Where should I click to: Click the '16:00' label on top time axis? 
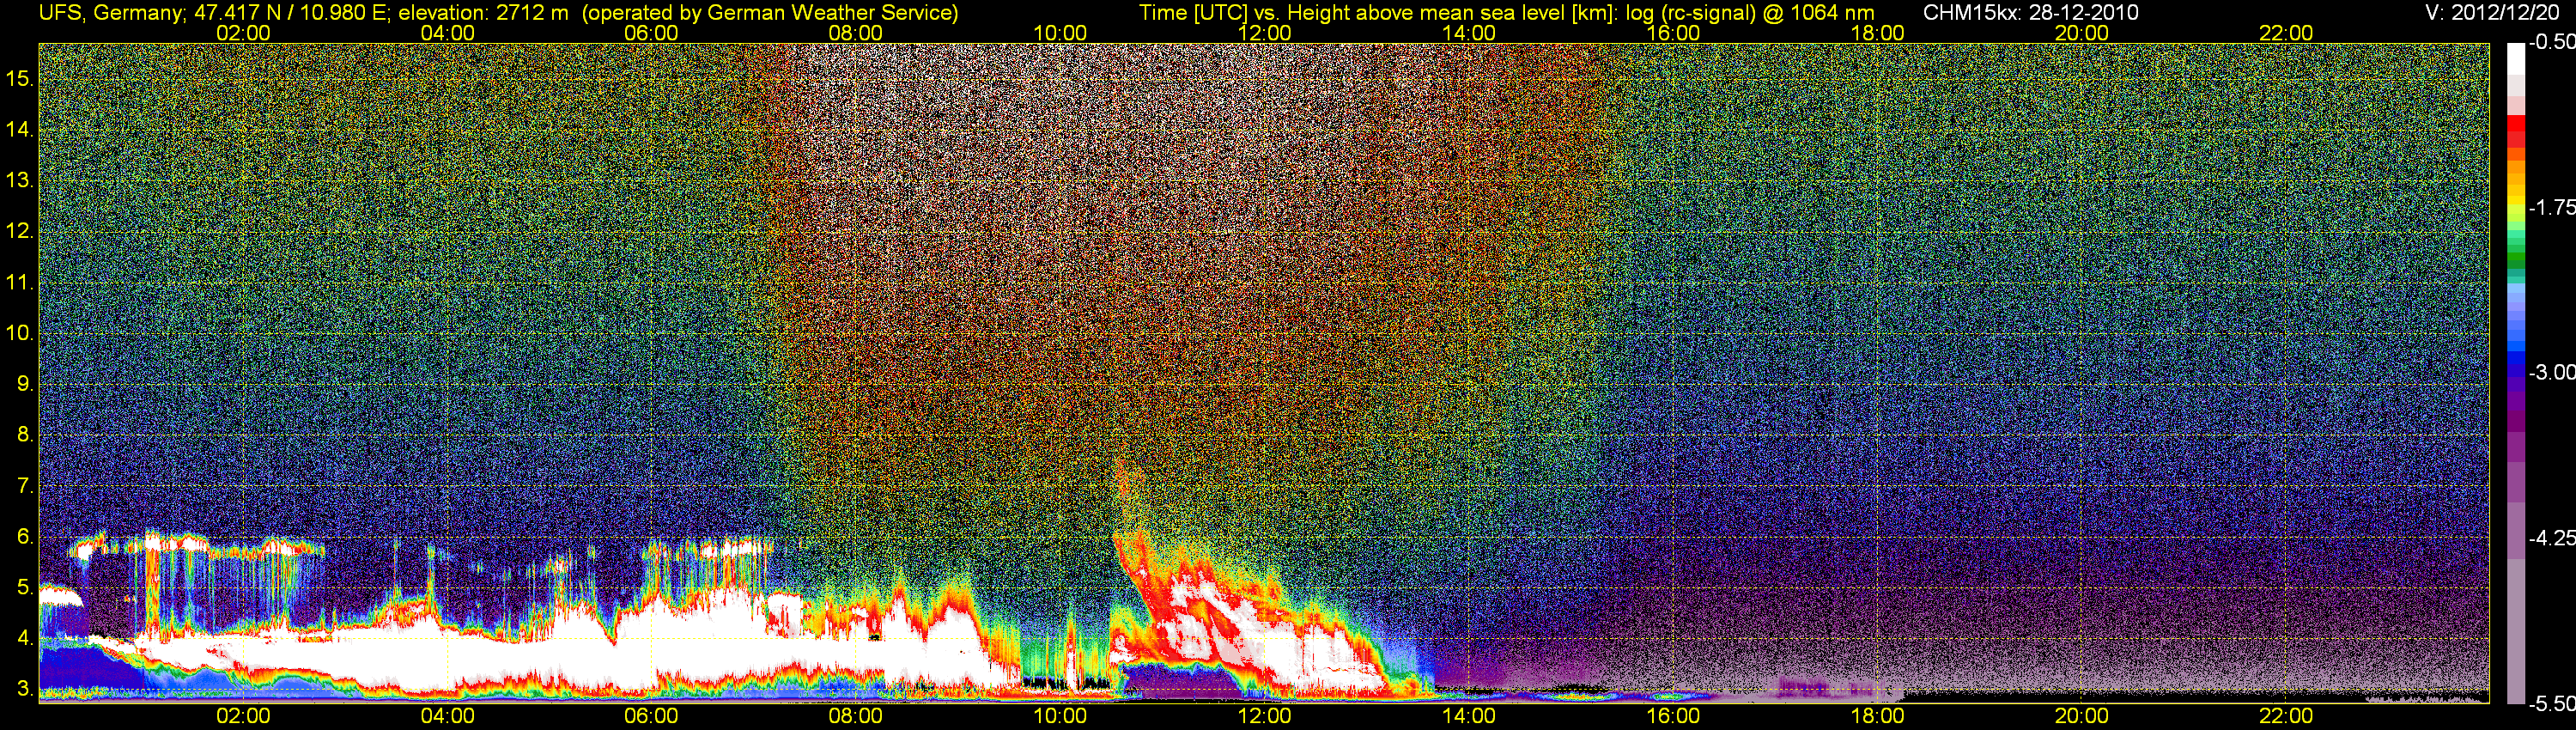1673,33
